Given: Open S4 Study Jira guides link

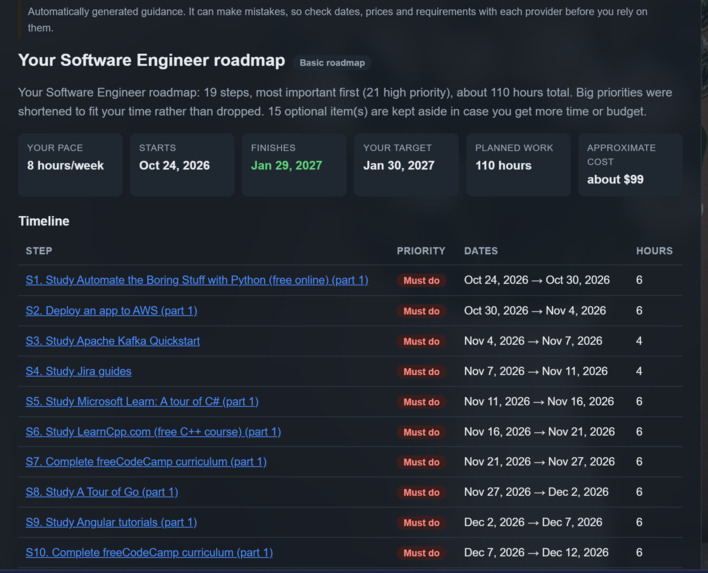Looking at the screenshot, I should pos(79,371).
